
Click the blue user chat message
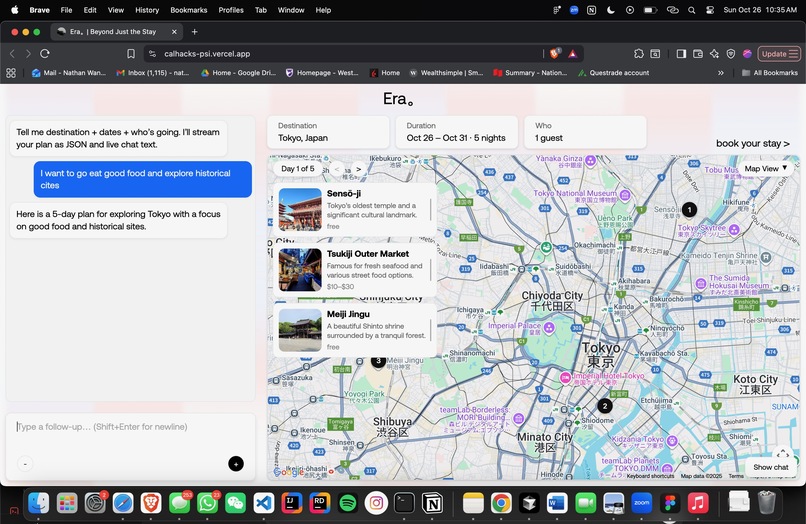click(x=143, y=179)
